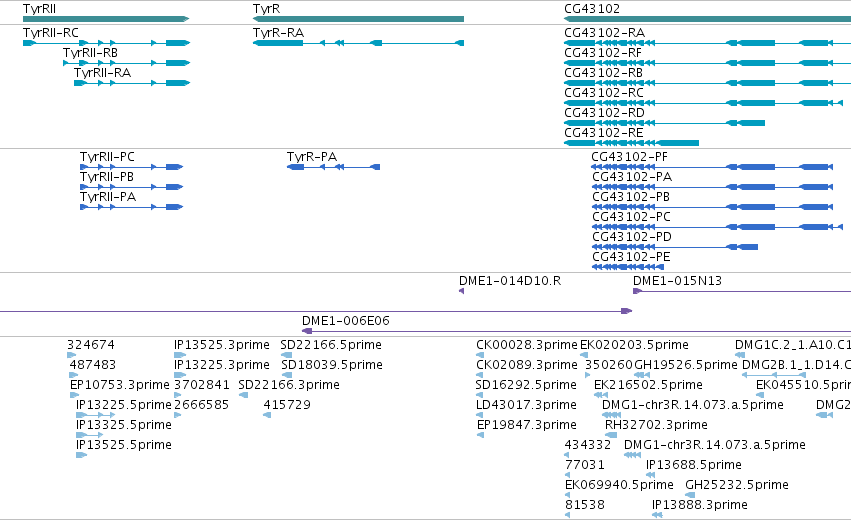Viewport: 851px width, 520px height.
Task: Select CG43102-PE coding sequence
Action: pyautogui.click(x=628, y=268)
